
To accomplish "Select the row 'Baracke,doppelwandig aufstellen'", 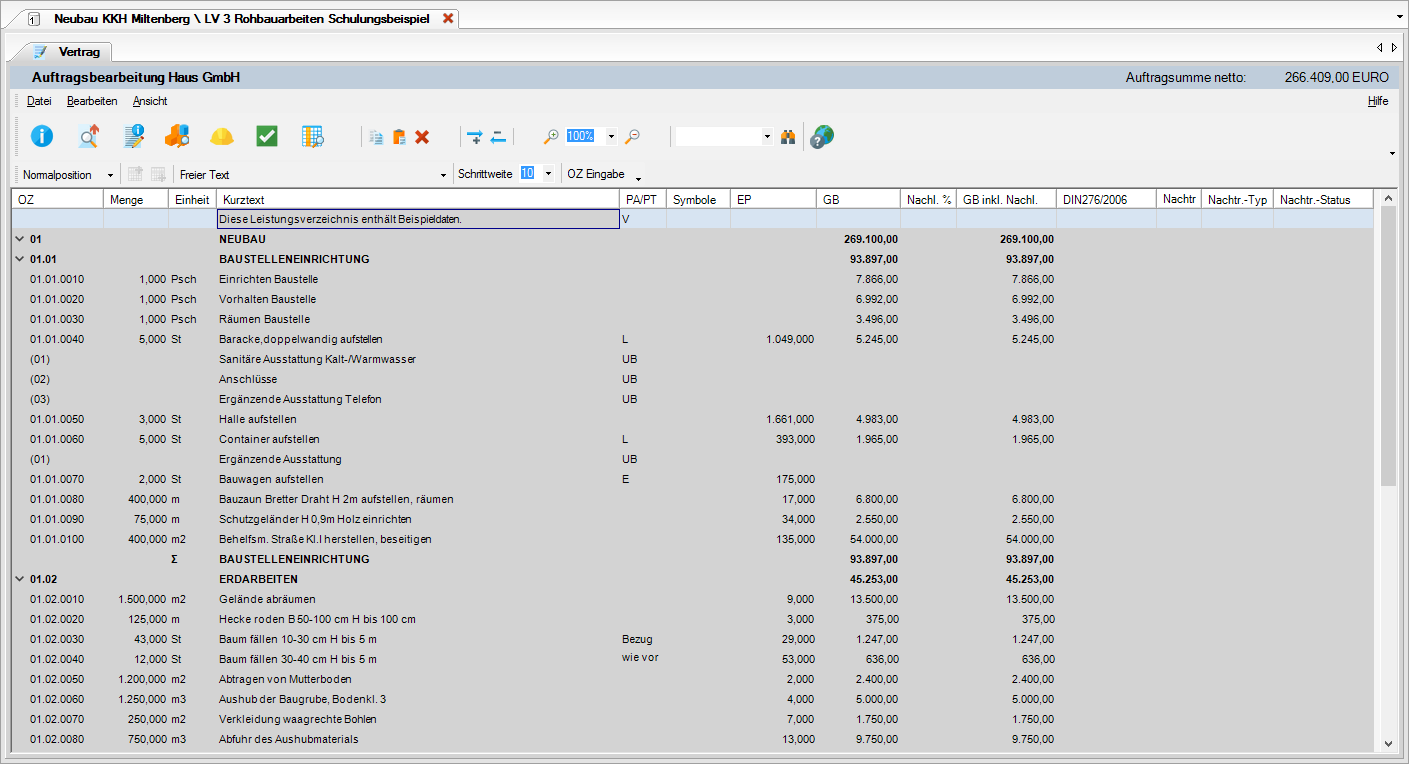I will (x=694, y=339).
